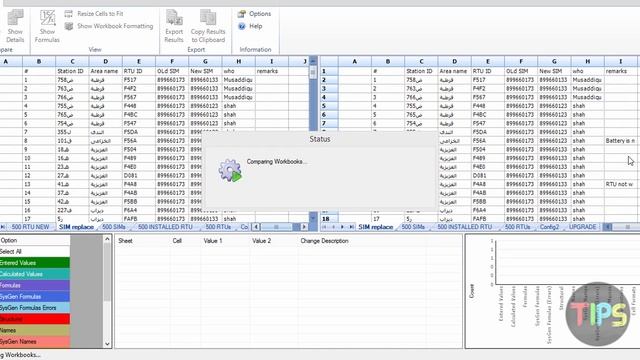Select column C header in left grid
This screenshot has width=640, height=360.
point(72,61)
